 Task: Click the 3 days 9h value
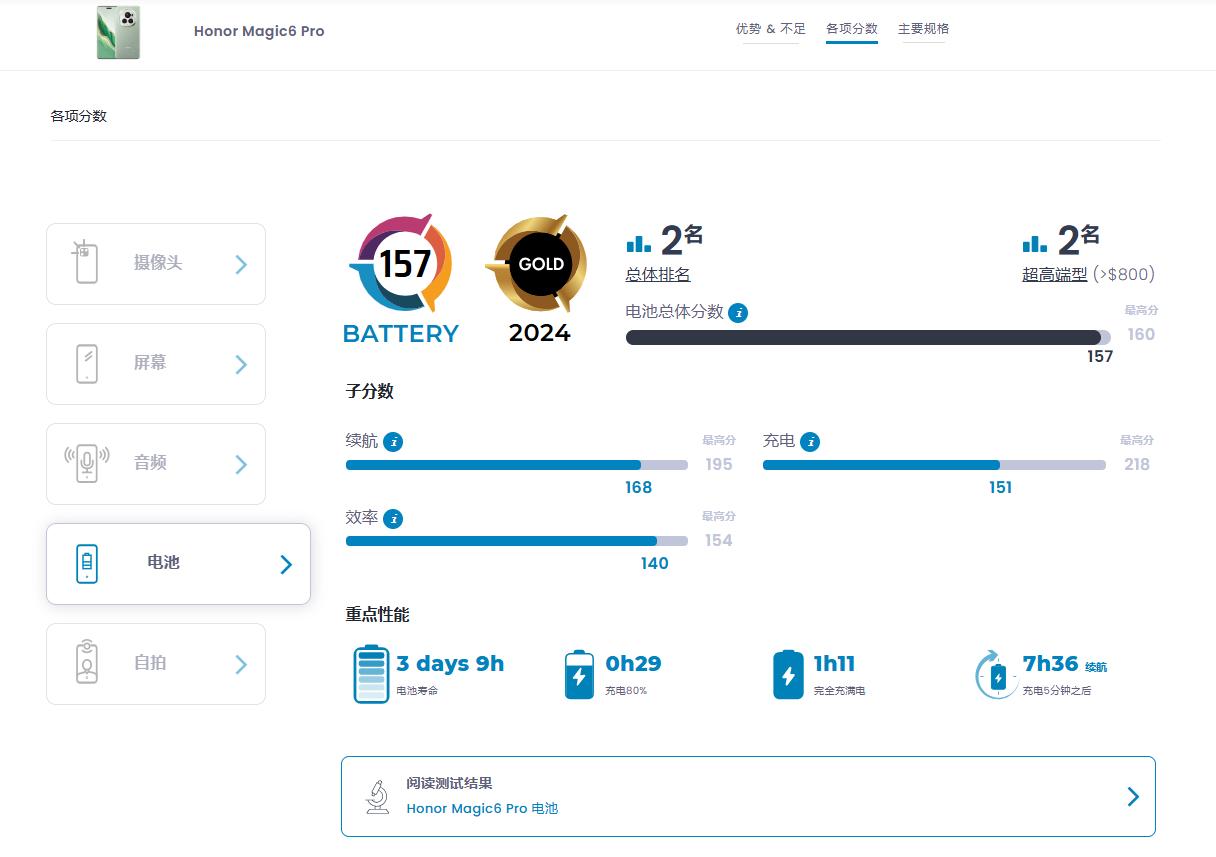(450, 664)
